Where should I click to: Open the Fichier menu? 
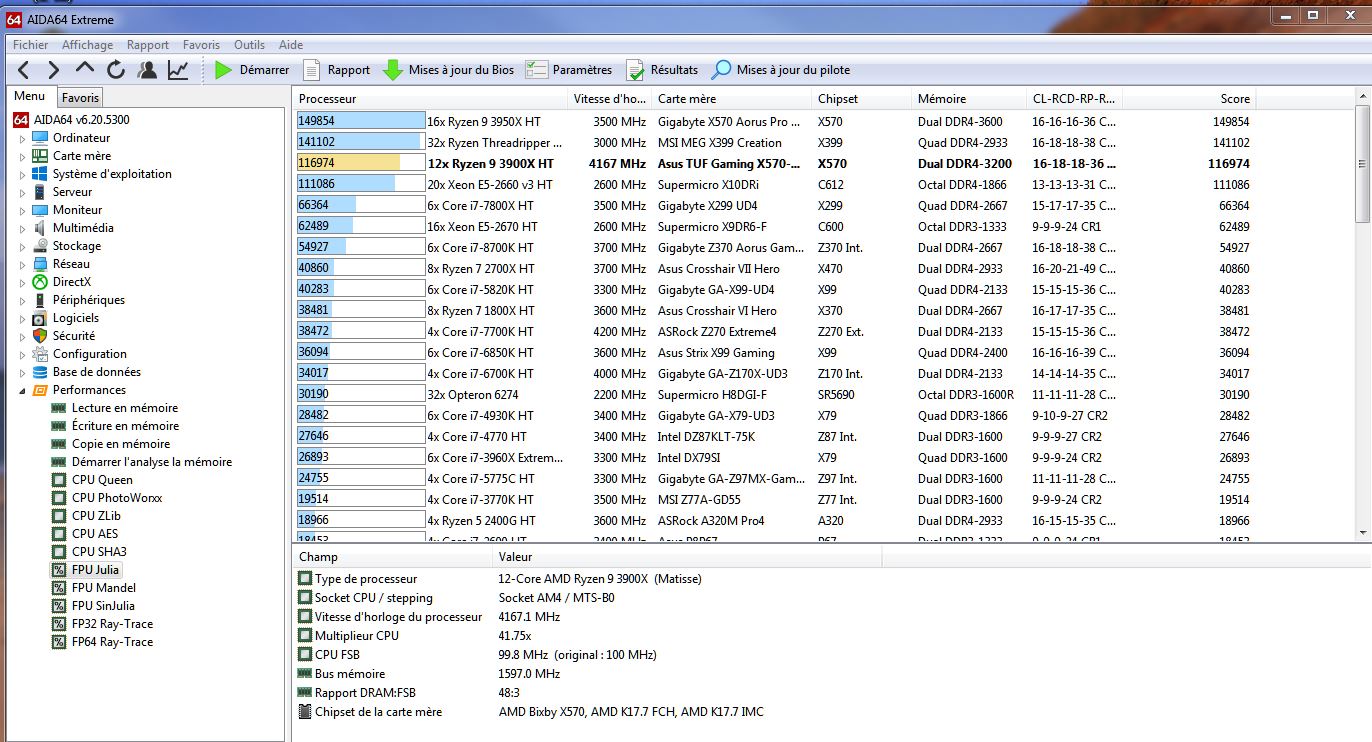(x=30, y=45)
